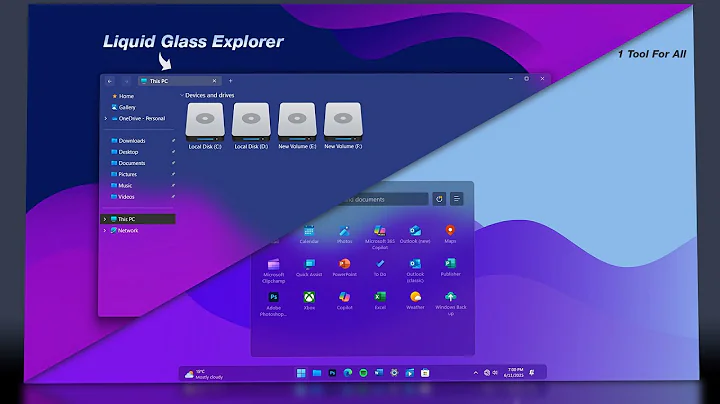Open the Pictures folder in sidebar
The width and height of the screenshot is (720, 404).
[124, 174]
